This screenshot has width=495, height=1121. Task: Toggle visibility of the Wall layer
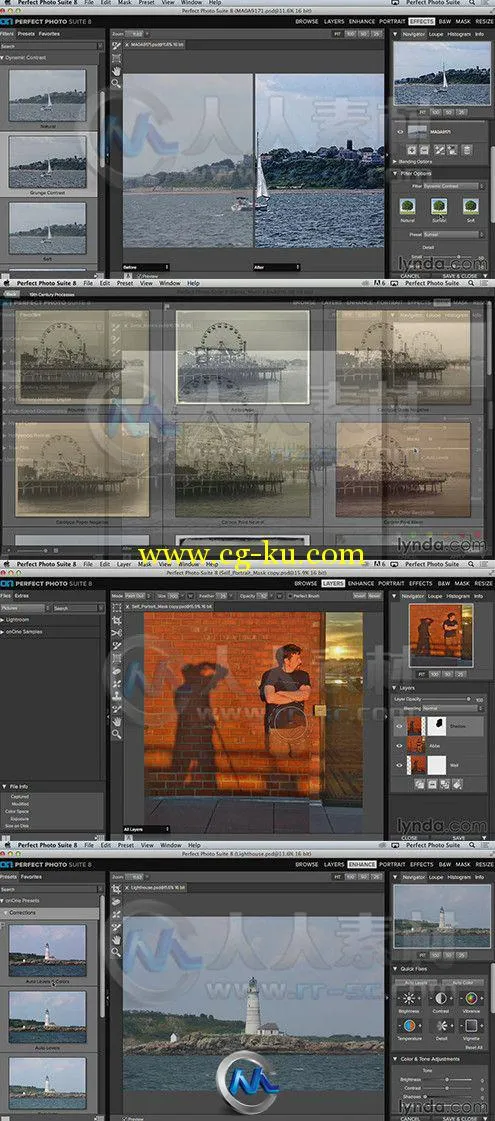tap(400, 765)
